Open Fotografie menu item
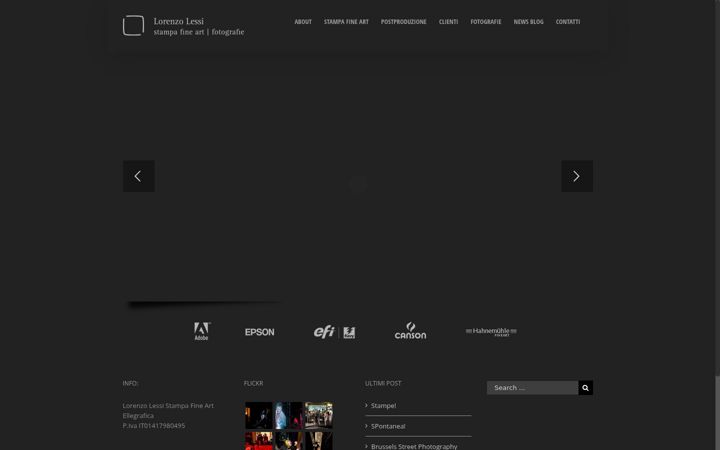The image size is (720, 450). (486, 22)
